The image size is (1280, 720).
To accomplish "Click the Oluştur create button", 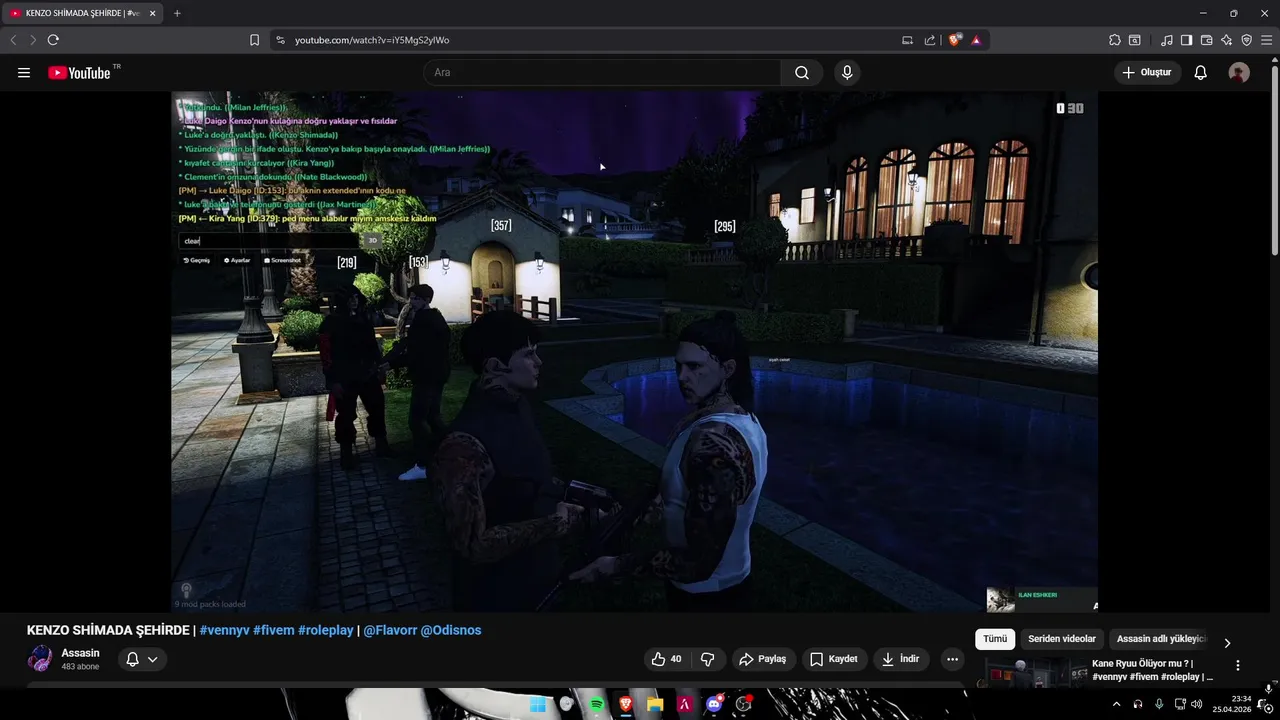I will pos(1147,73).
